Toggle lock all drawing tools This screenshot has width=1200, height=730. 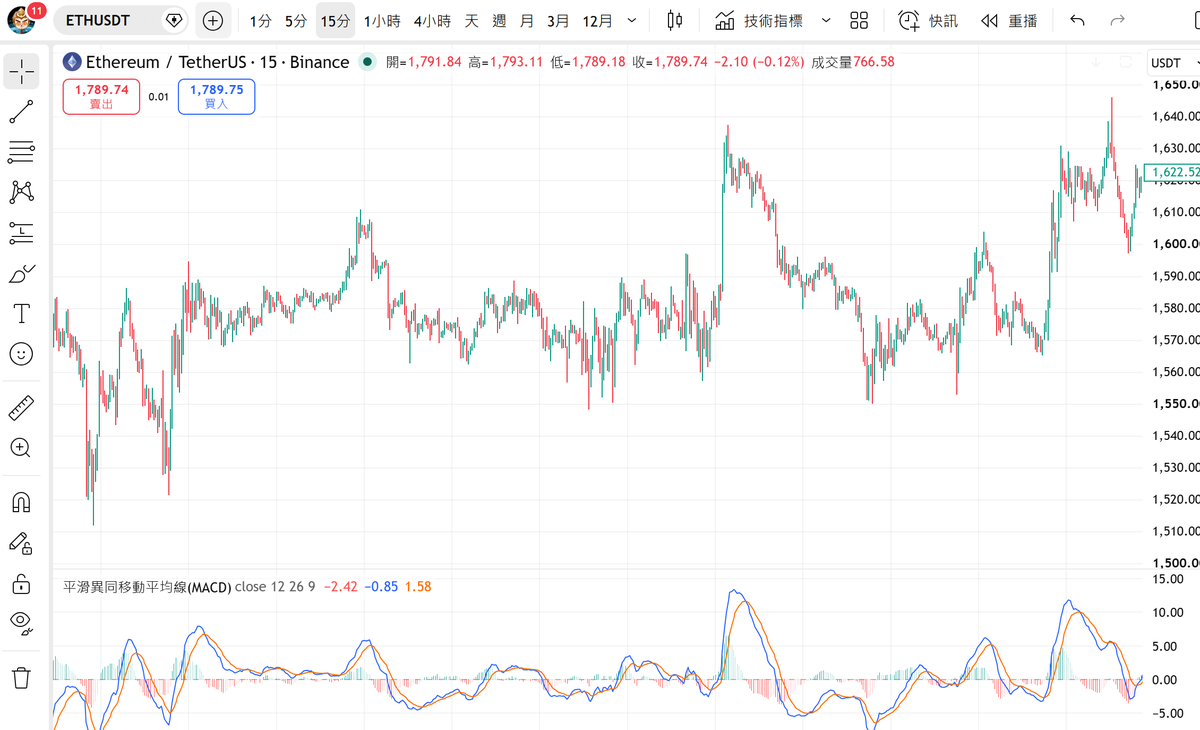pos(21,583)
